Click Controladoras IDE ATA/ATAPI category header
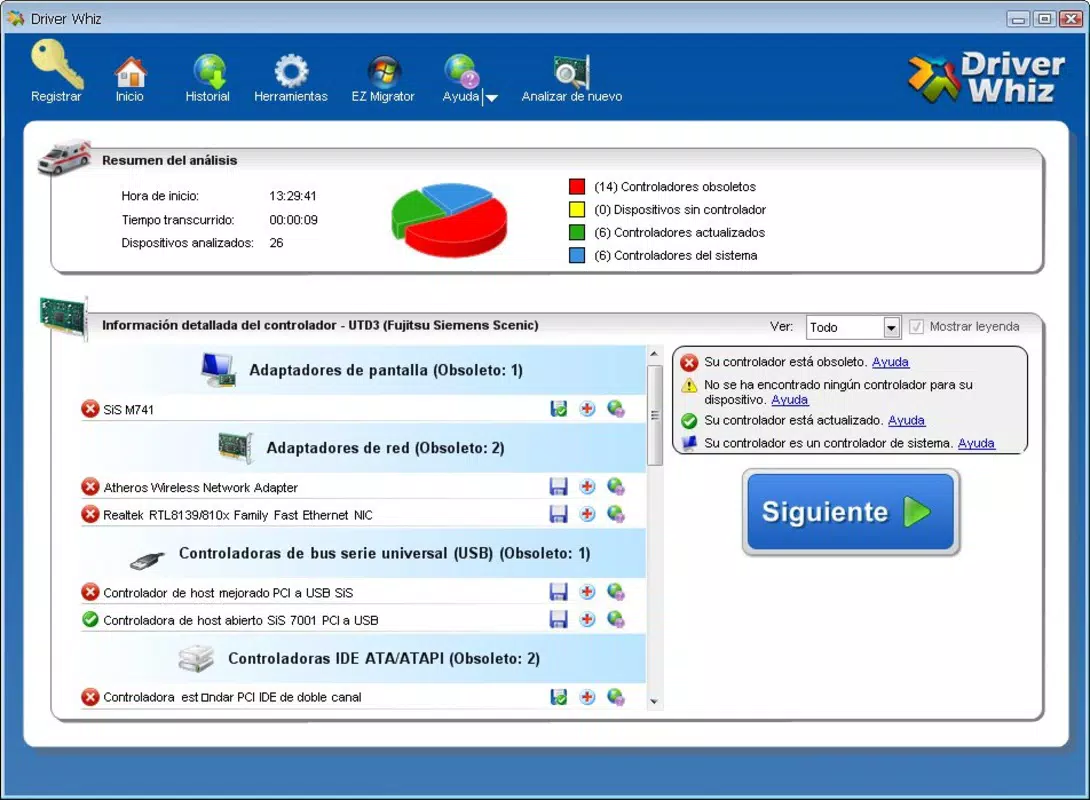 coord(363,658)
